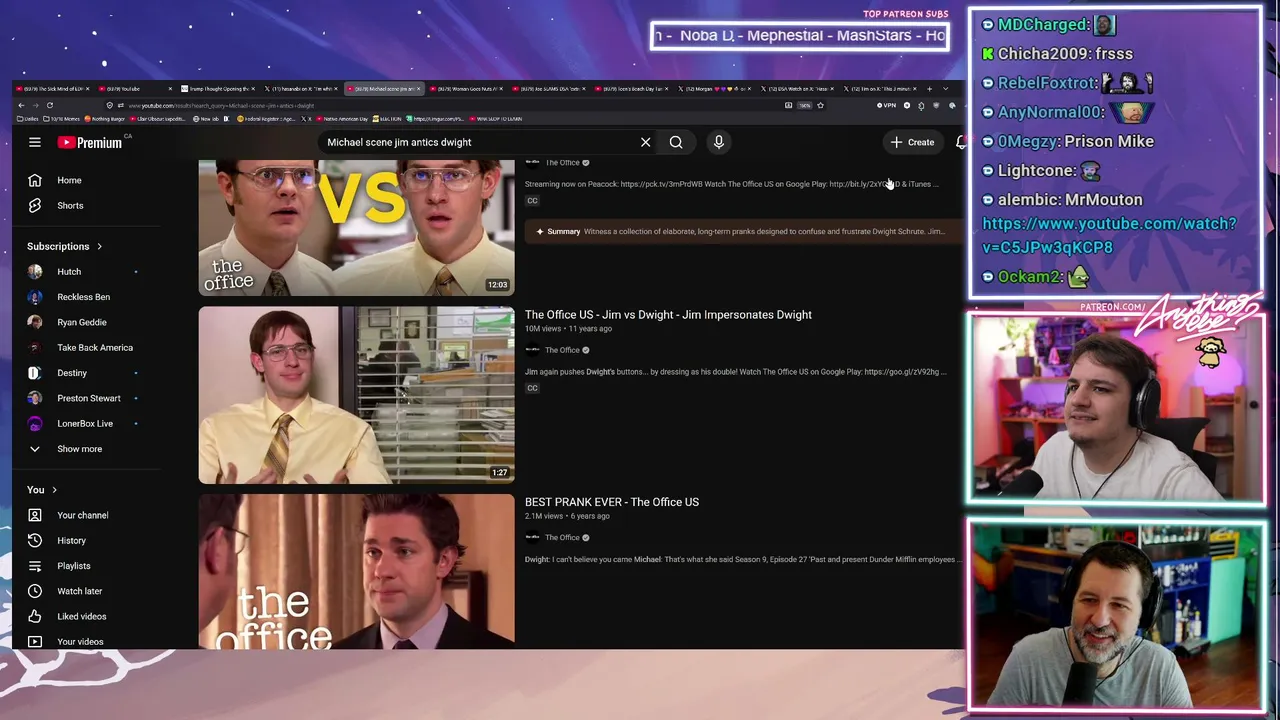Screen dimensions: 1280x720
Task: Play the Jim vs Dwight 12:03 thumbnail
Action: coord(356,228)
